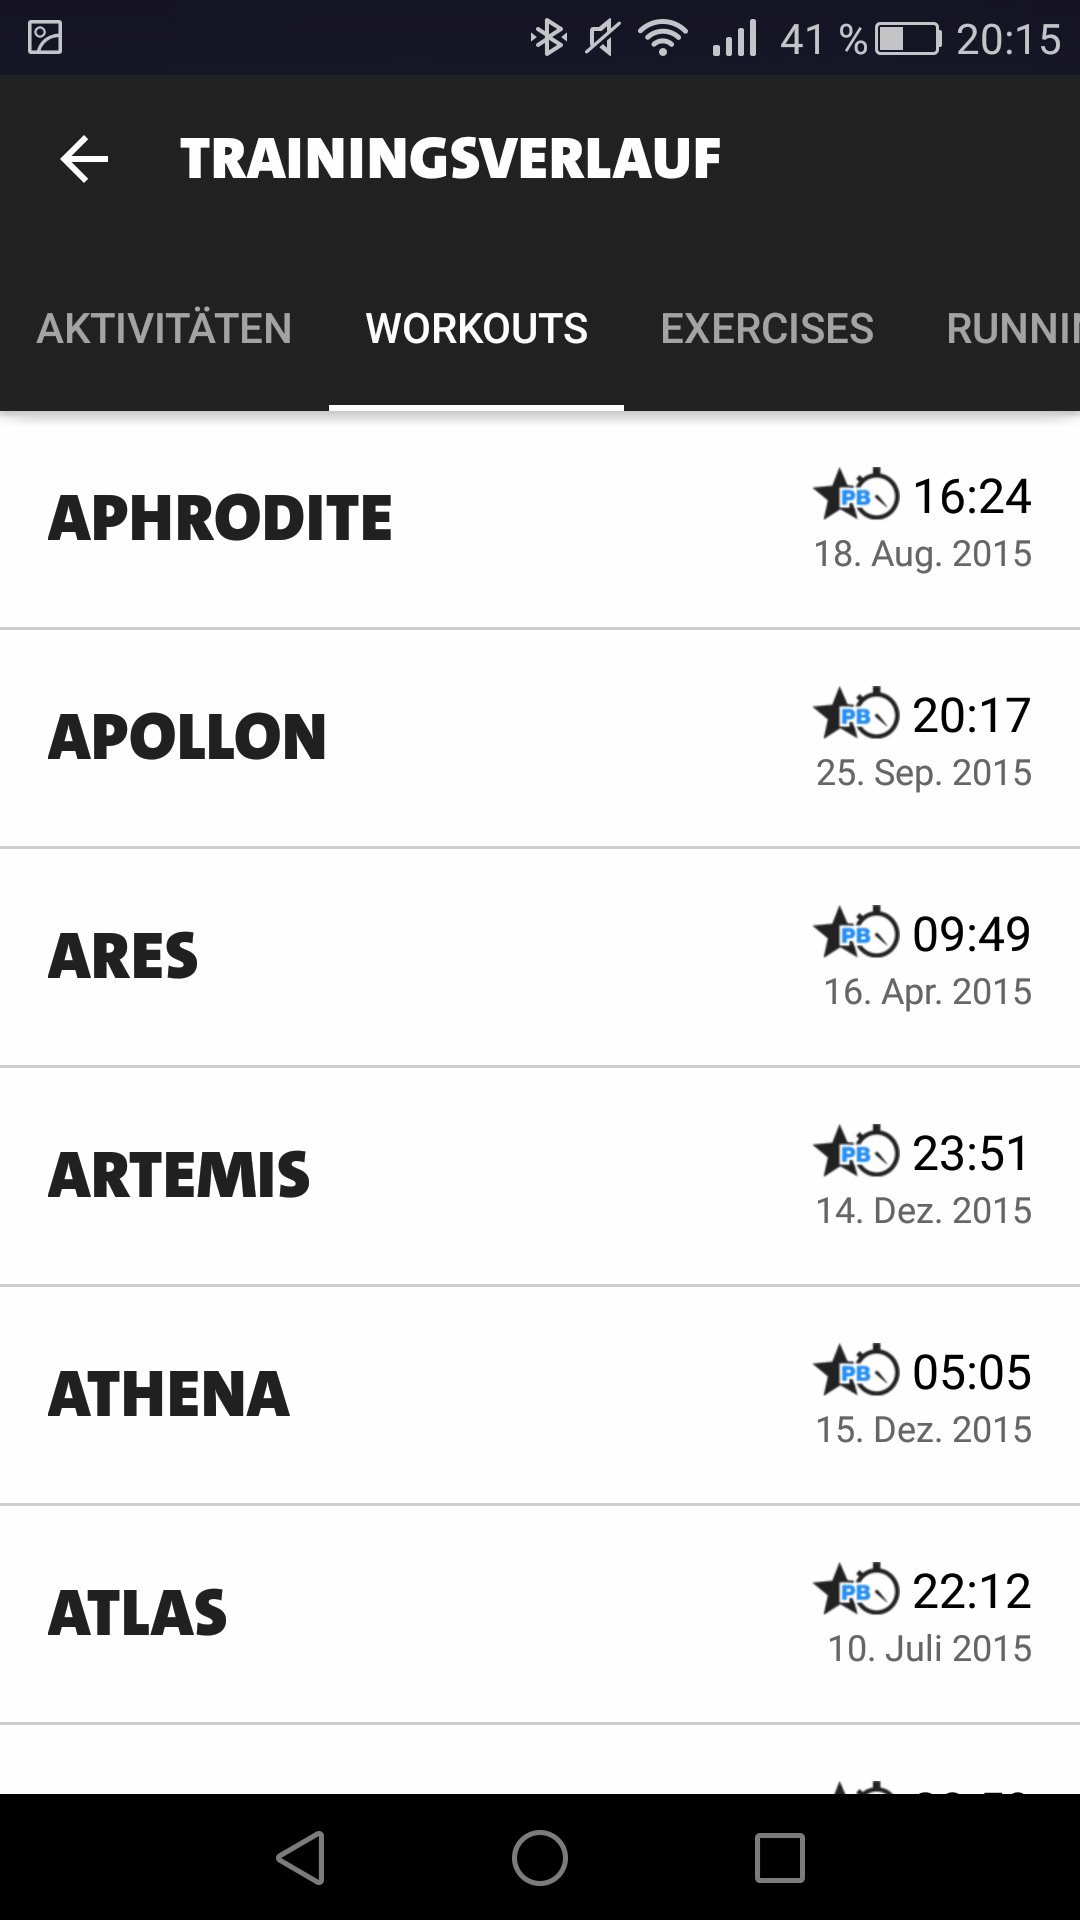This screenshot has width=1080, height=1920.
Task: Open the Running tab
Action: coord(1010,329)
